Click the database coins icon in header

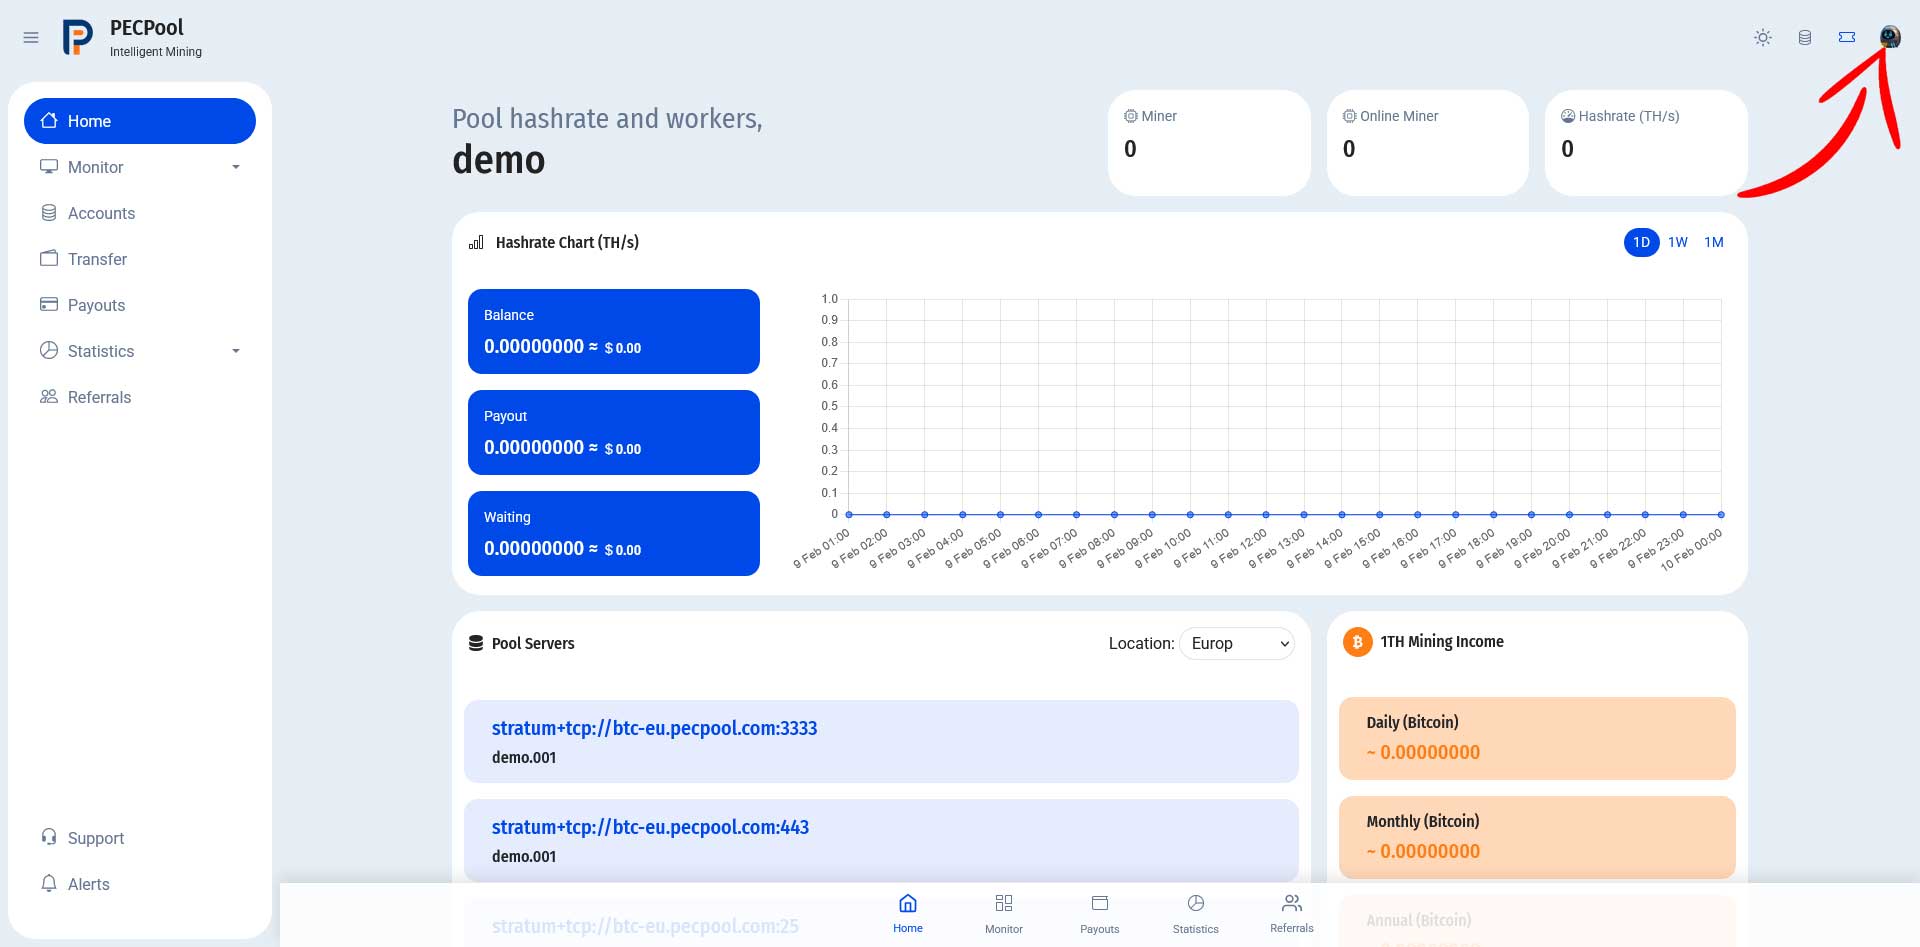(x=1805, y=38)
